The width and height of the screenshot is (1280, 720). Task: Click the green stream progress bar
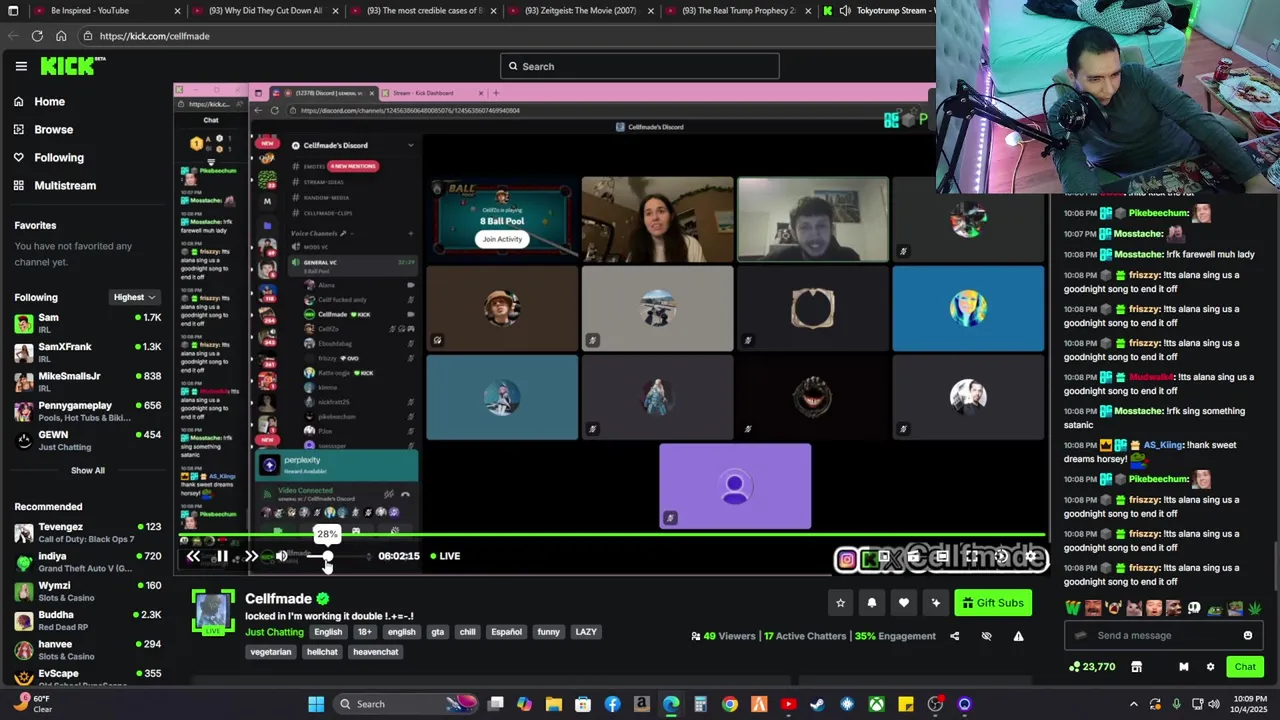click(x=612, y=535)
